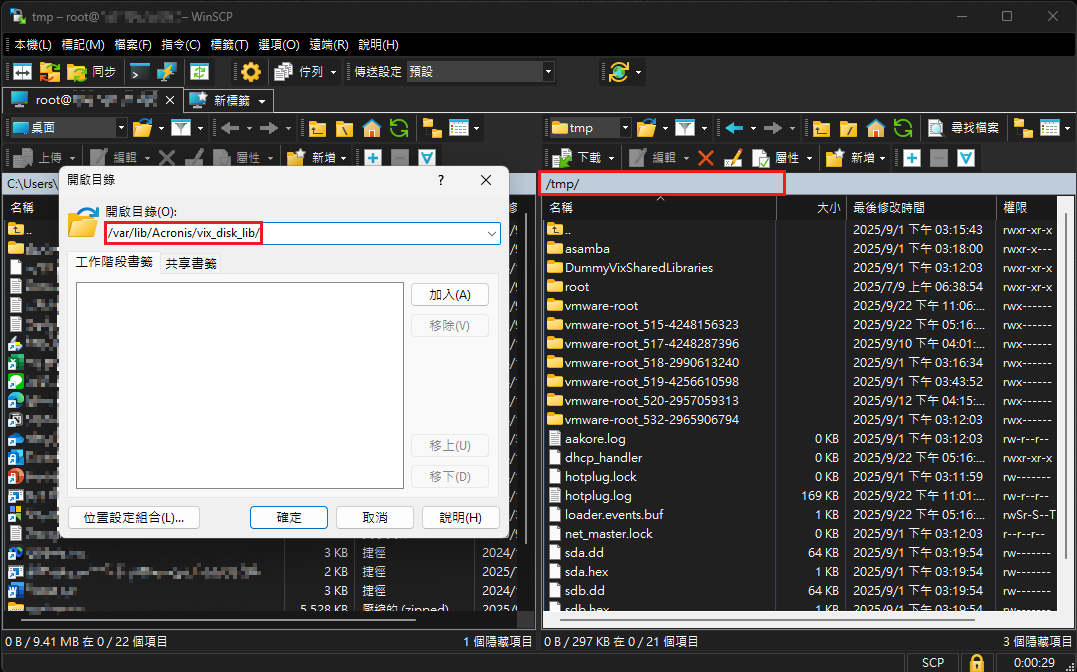Click 尋找檔案 find files button
The height and width of the screenshot is (672, 1077).
(964, 128)
